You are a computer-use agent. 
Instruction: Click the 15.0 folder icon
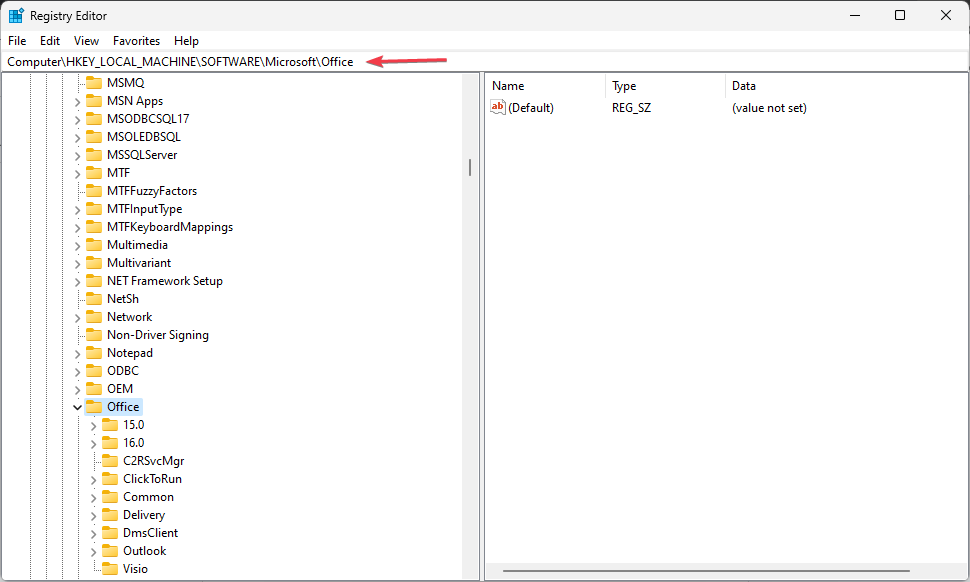pos(110,424)
